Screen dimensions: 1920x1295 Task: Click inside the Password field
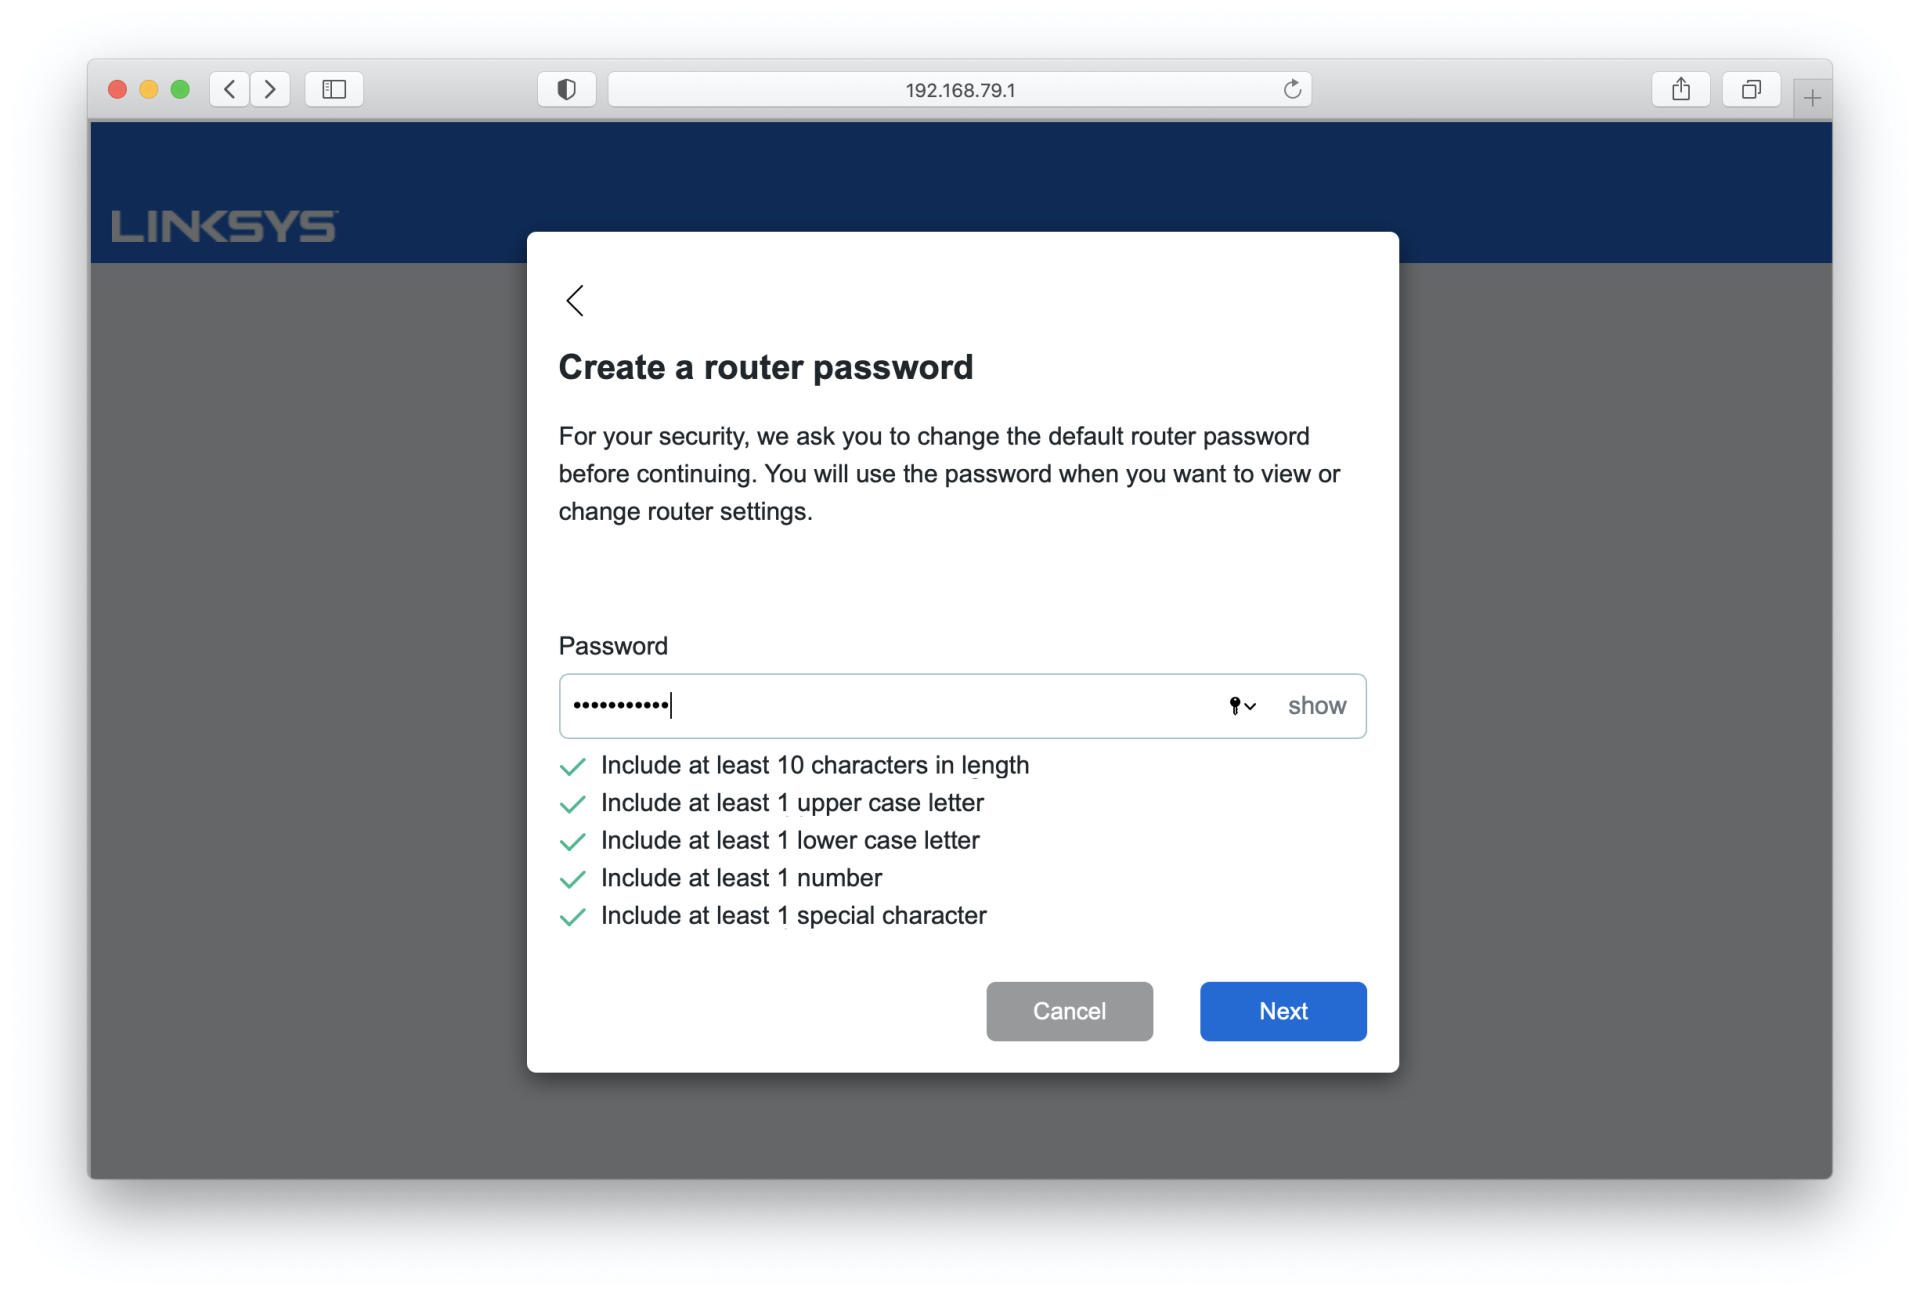[900, 706]
